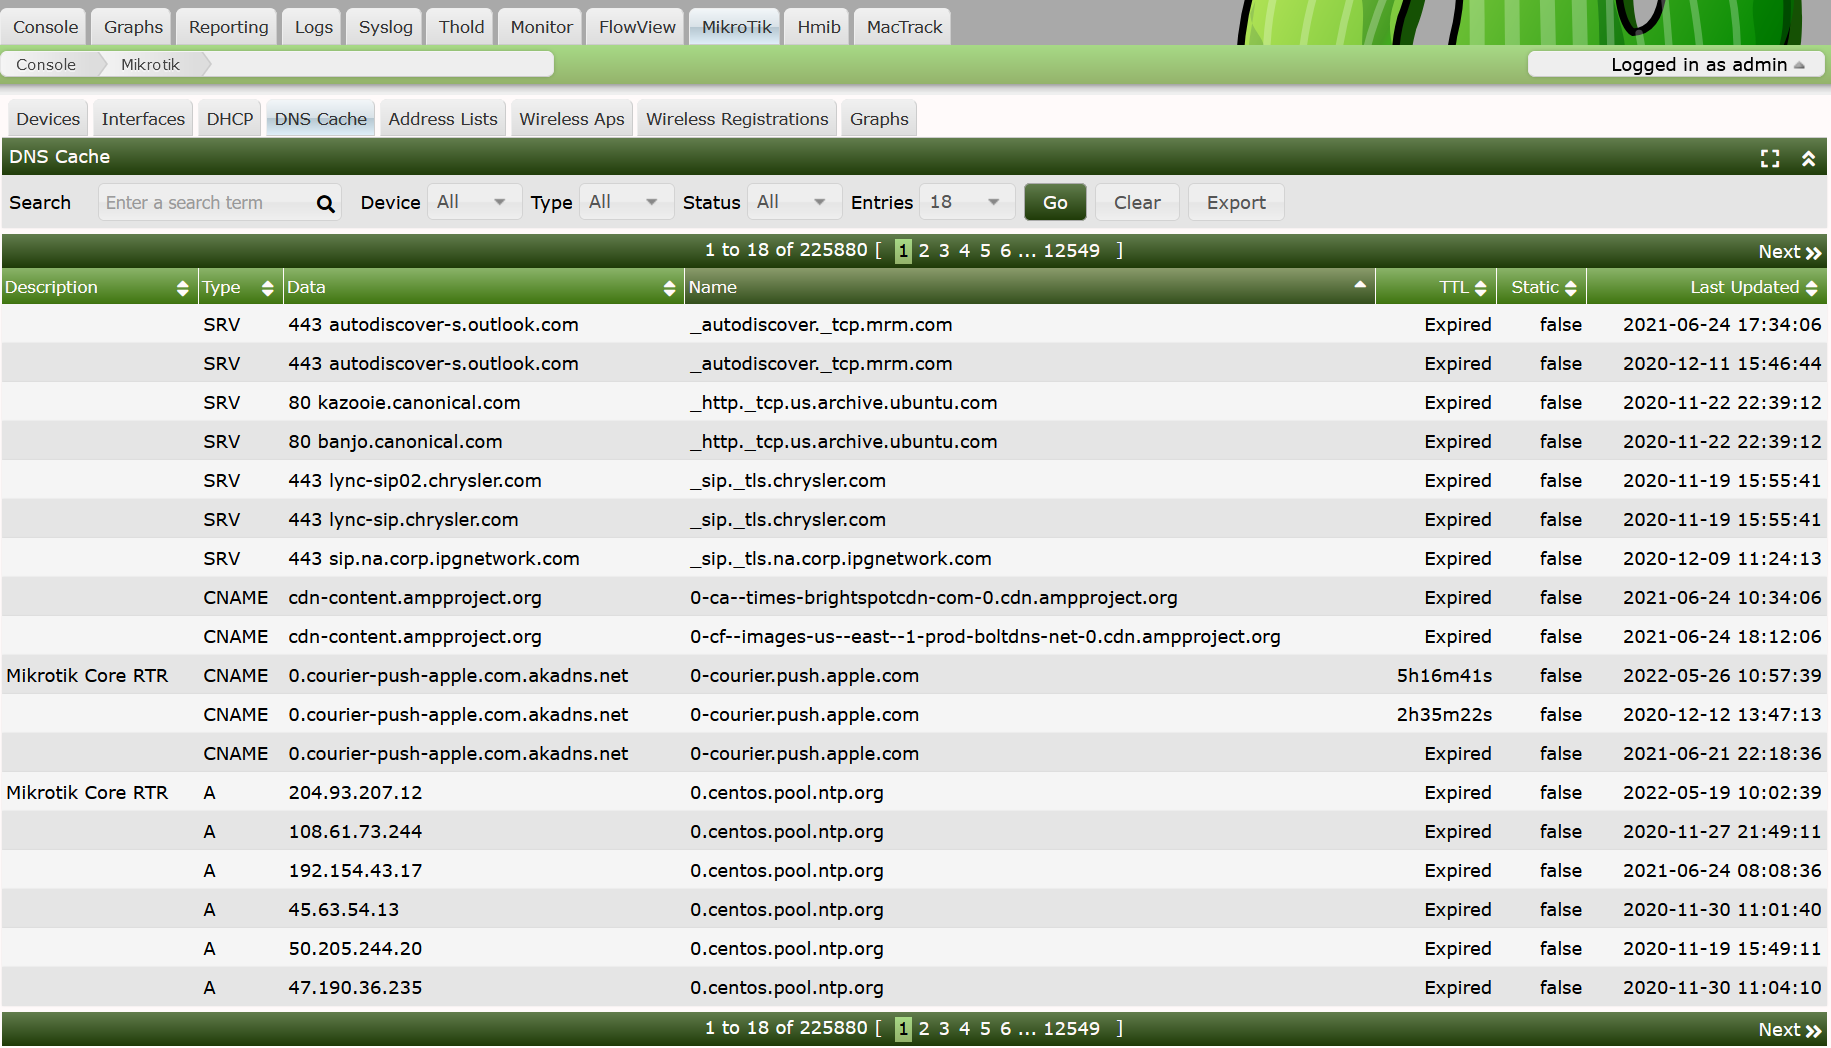The image size is (1831, 1048).
Task: Click the search magnifier icon
Action: click(325, 203)
